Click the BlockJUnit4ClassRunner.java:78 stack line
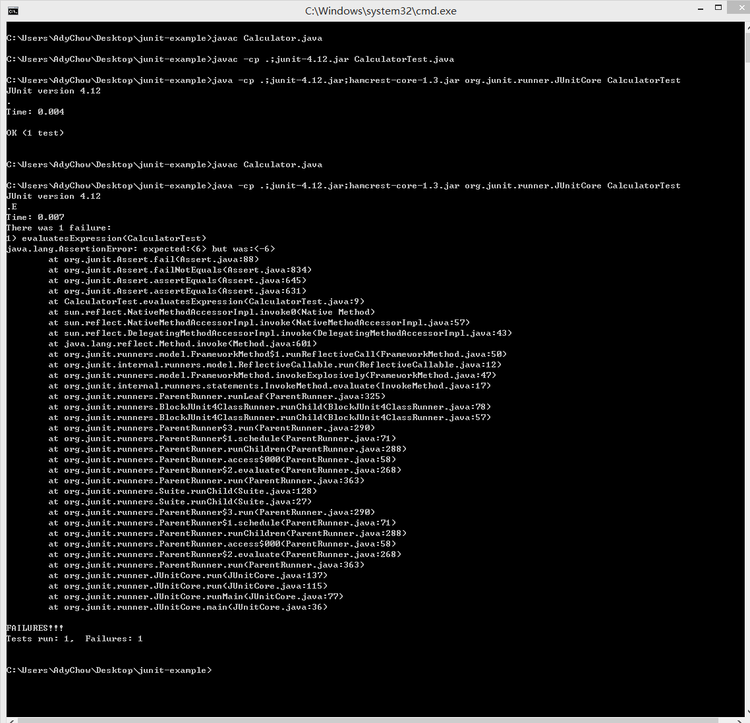Screen dimensions: 750x723 (269, 406)
